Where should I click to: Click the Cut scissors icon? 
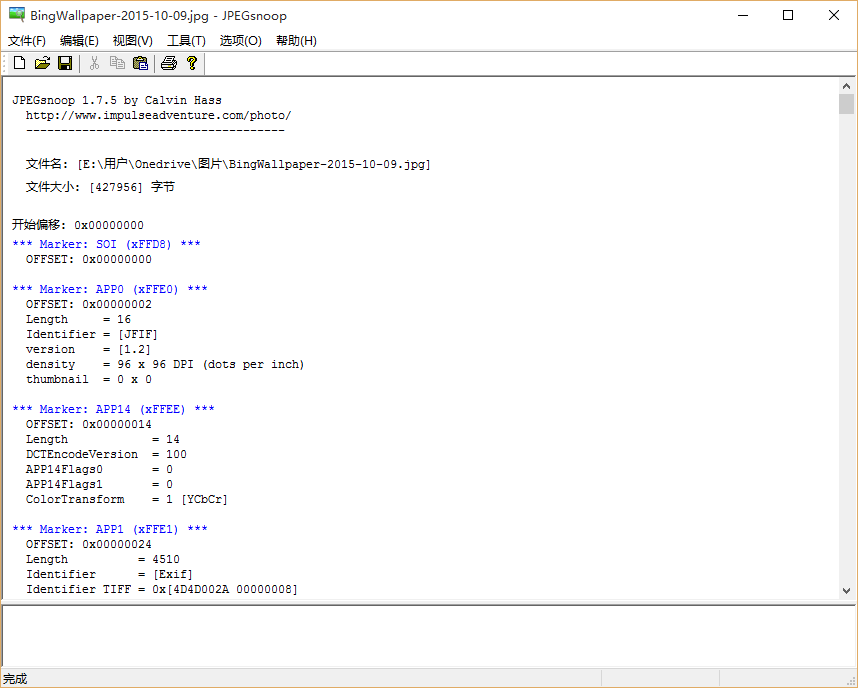94,63
